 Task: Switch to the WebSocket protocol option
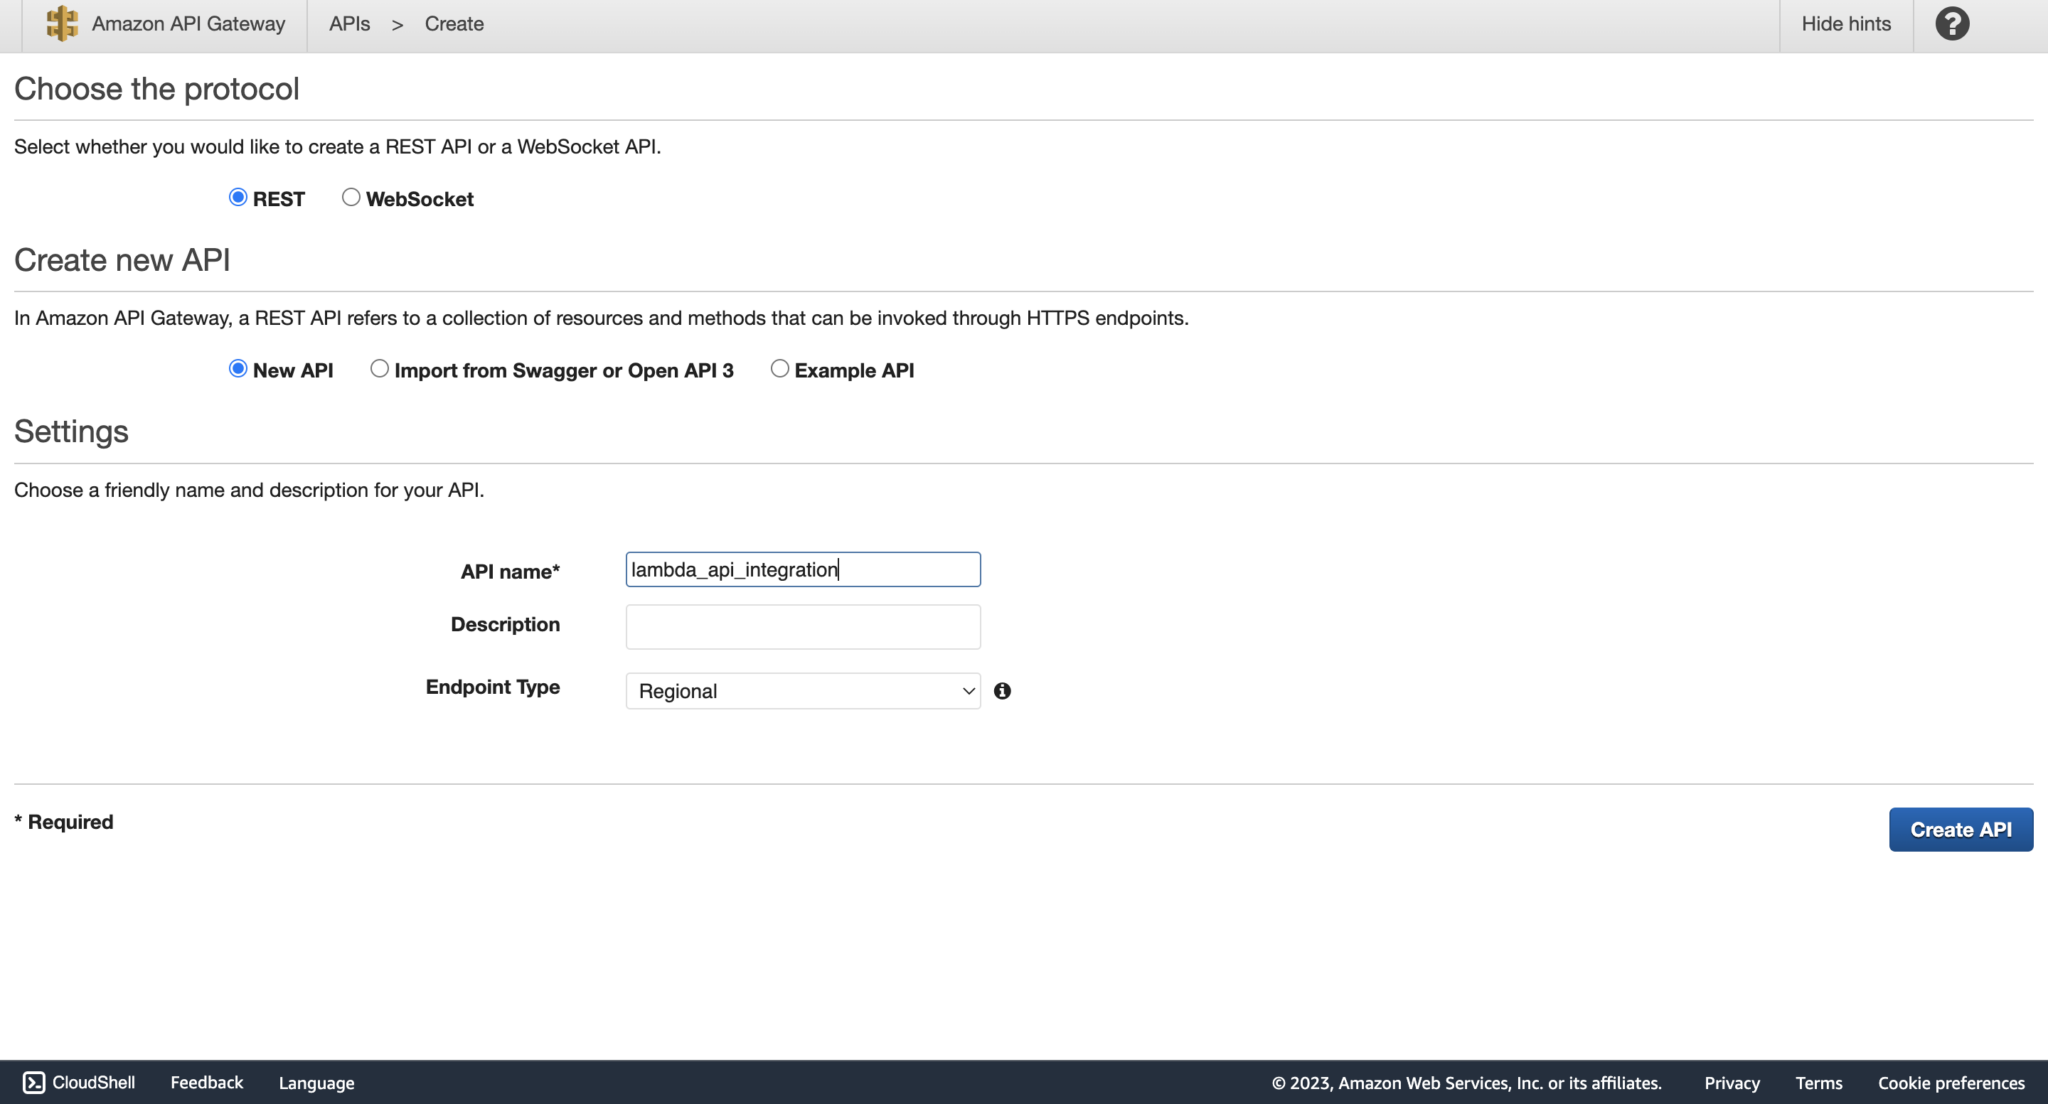[351, 197]
